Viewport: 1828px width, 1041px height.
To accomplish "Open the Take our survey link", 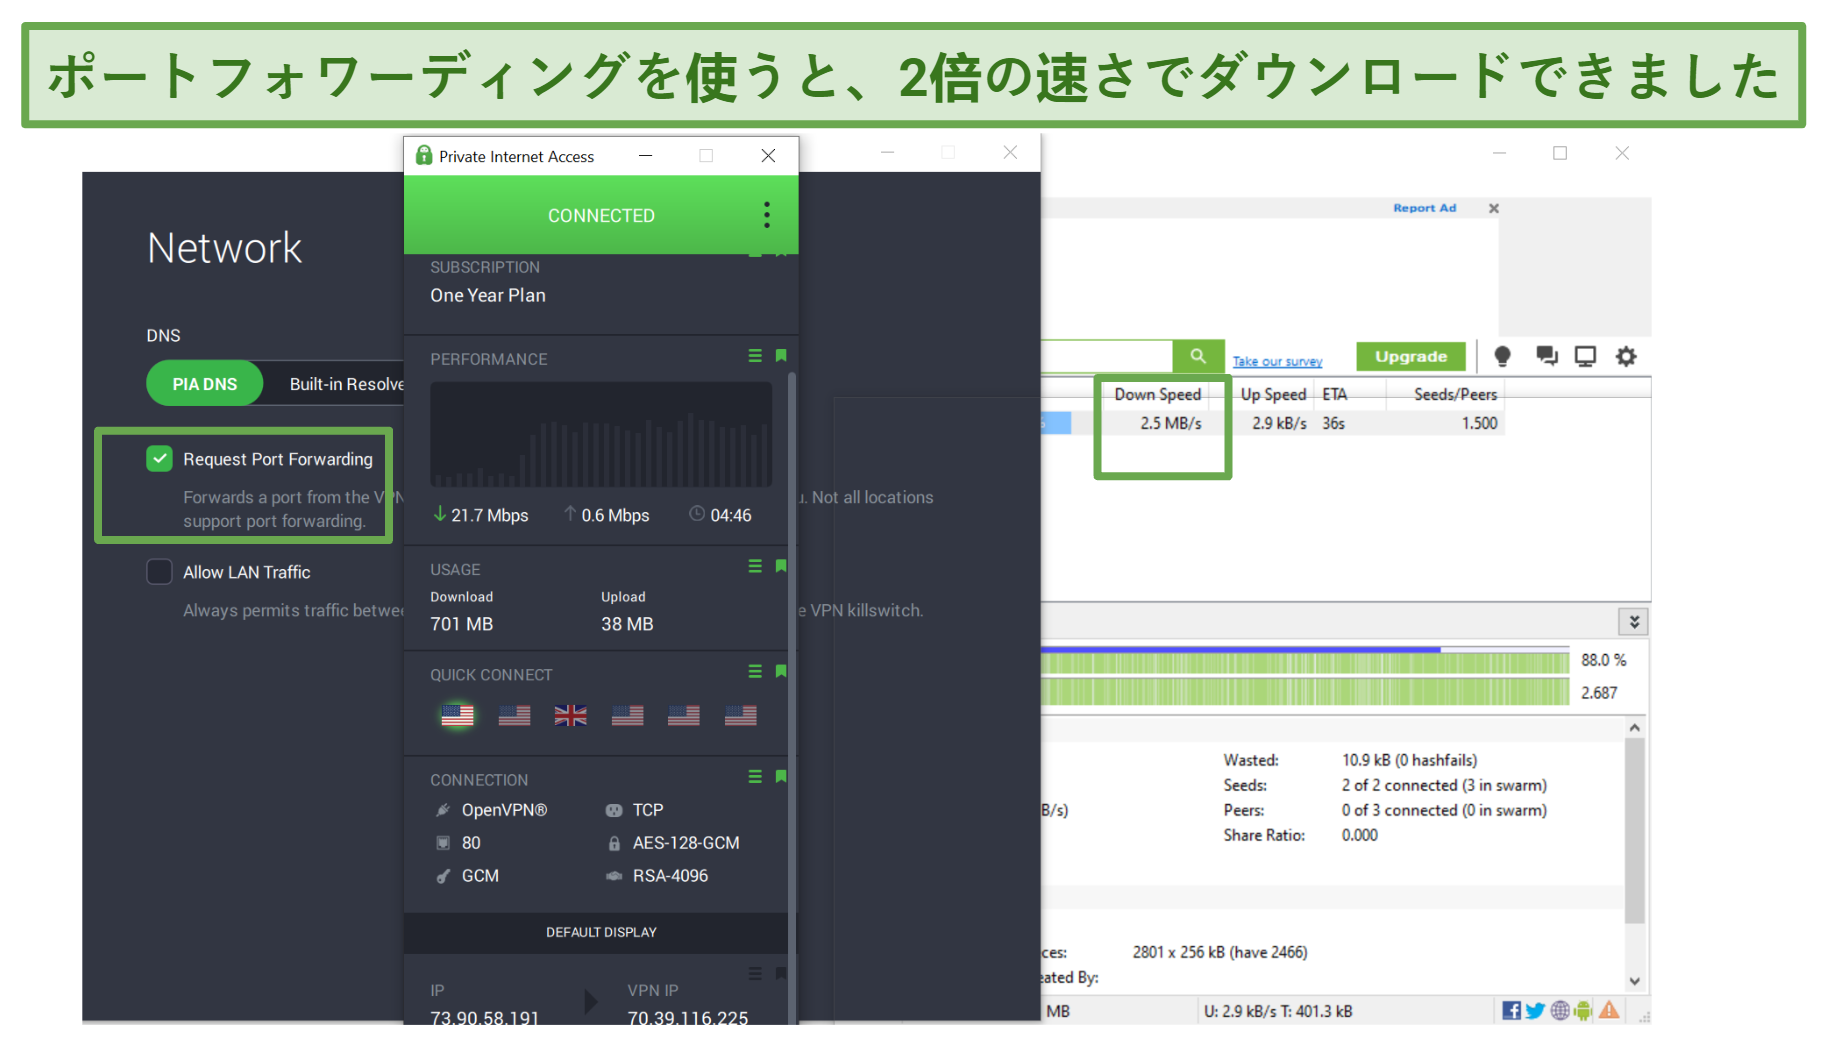I will (1277, 361).
